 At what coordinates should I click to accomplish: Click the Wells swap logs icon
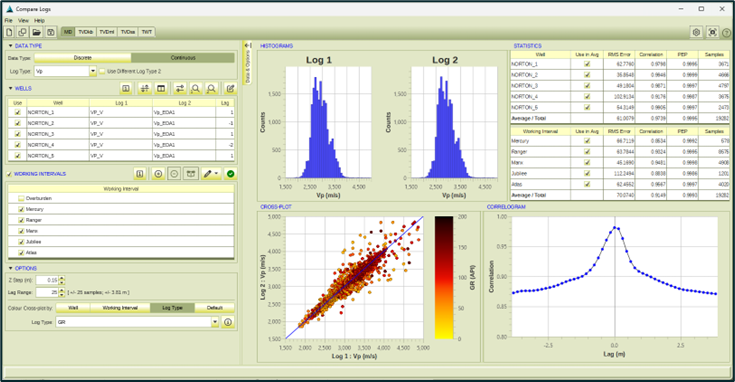pyautogui.click(x=180, y=88)
